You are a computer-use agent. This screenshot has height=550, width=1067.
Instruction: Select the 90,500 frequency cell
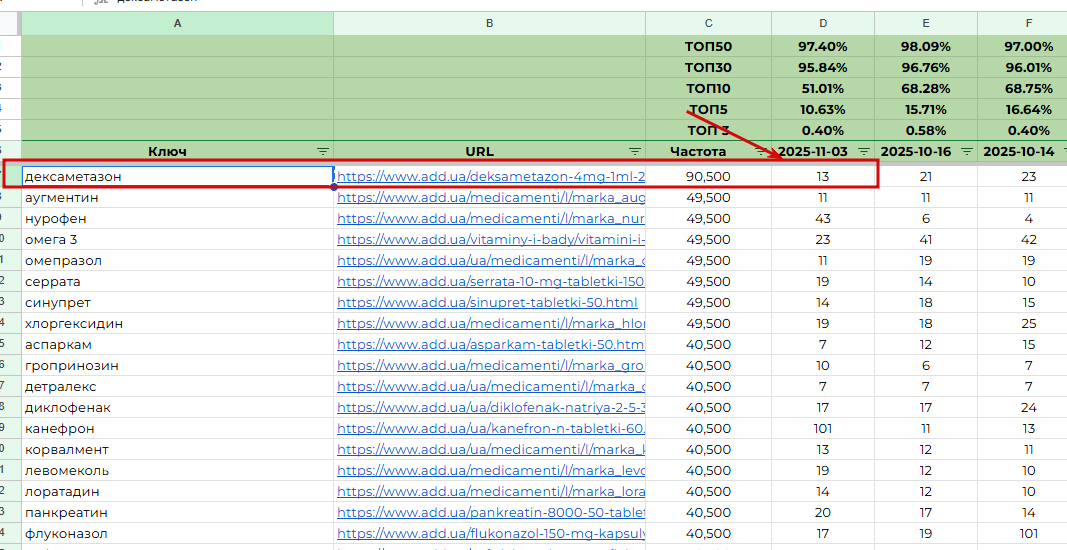(x=708, y=176)
